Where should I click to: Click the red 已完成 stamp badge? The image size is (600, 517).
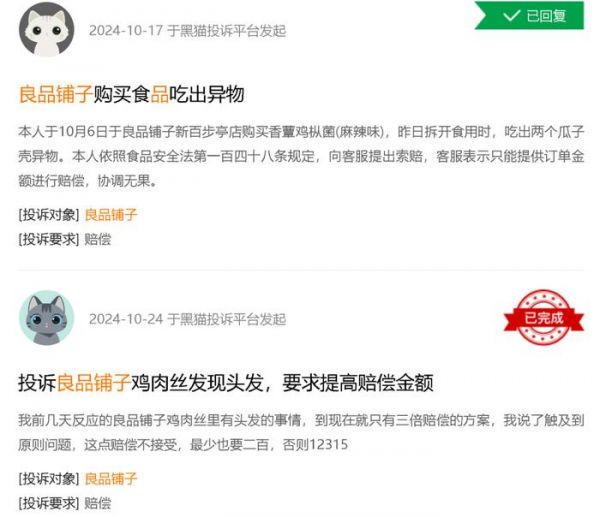(543, 318)
